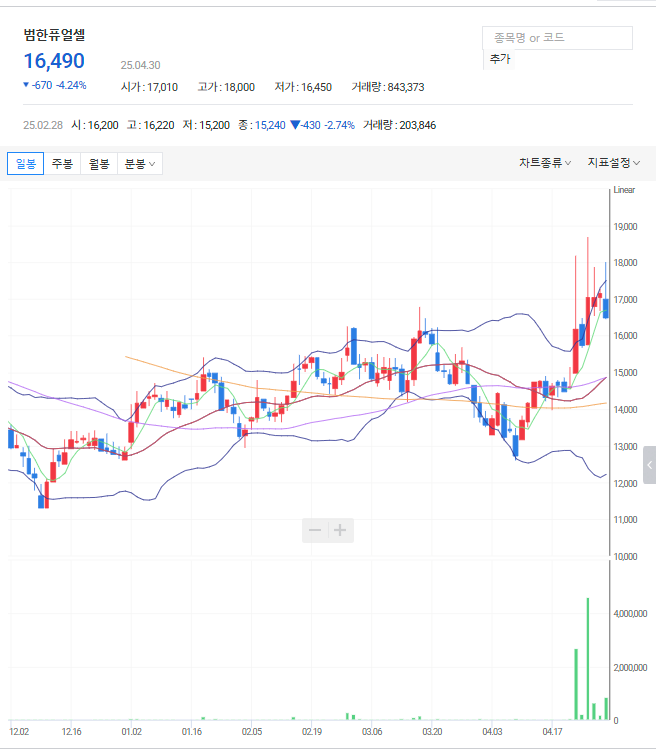The width and height of the screenshot is (656, 750).
Task: Click the 거래량: 203,846 value
Action: pos(400,125)
